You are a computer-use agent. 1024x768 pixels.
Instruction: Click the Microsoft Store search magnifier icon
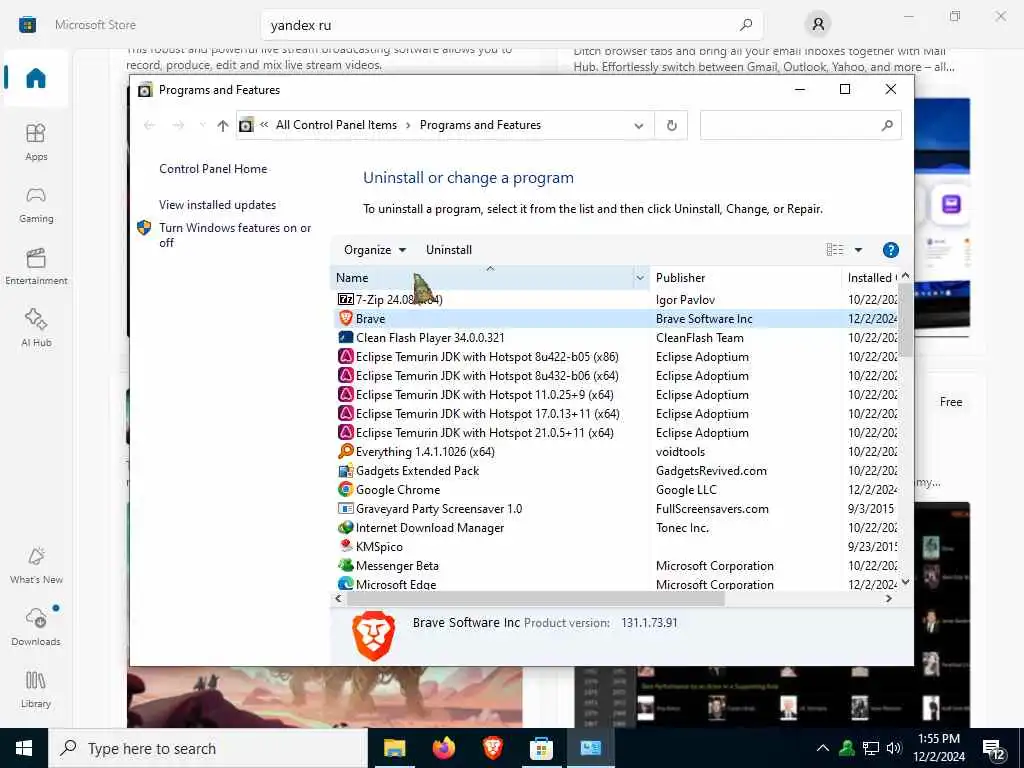coord(746,25)
